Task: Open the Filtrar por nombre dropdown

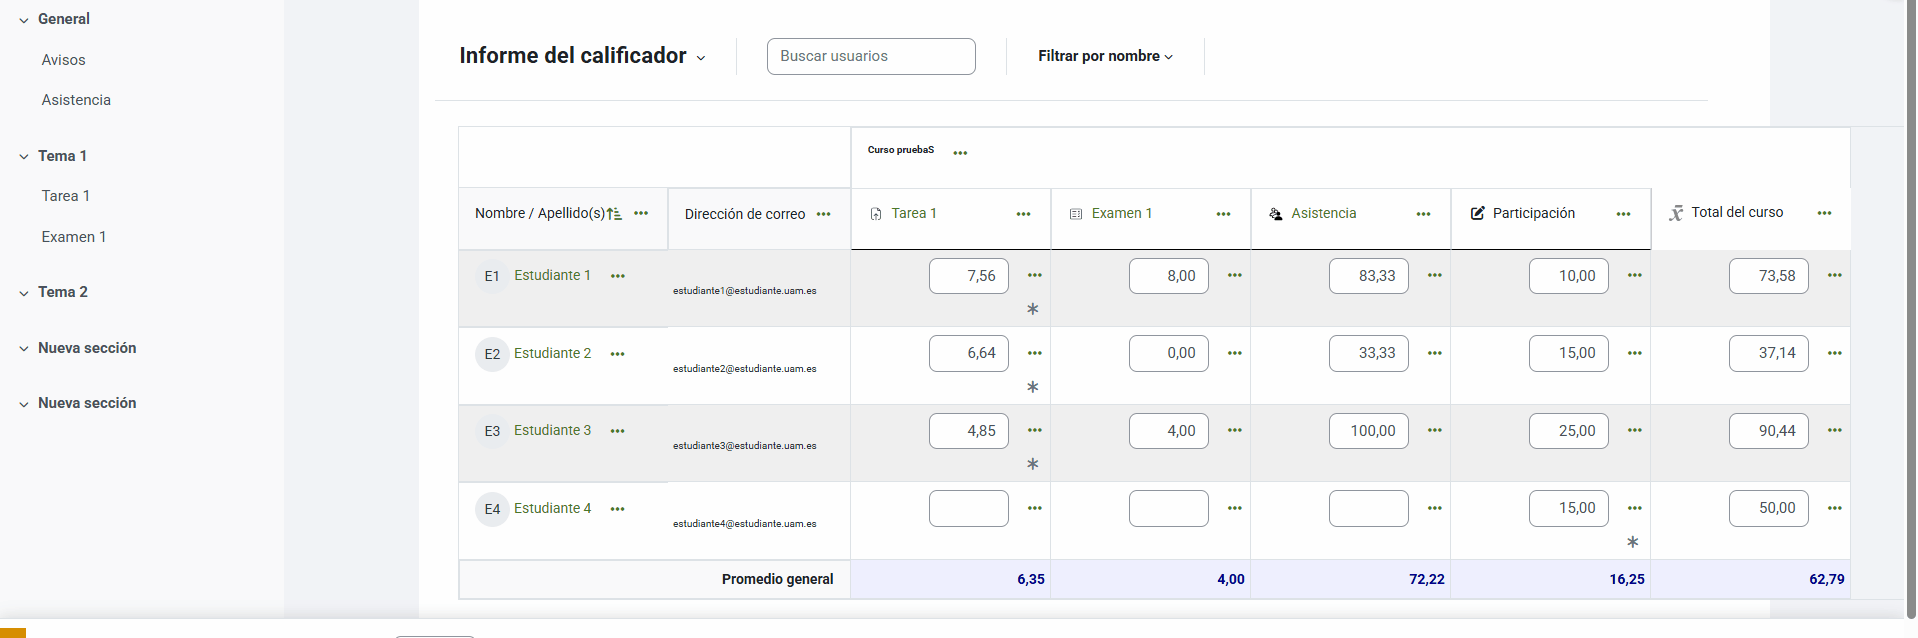Action: (1105, 56)
